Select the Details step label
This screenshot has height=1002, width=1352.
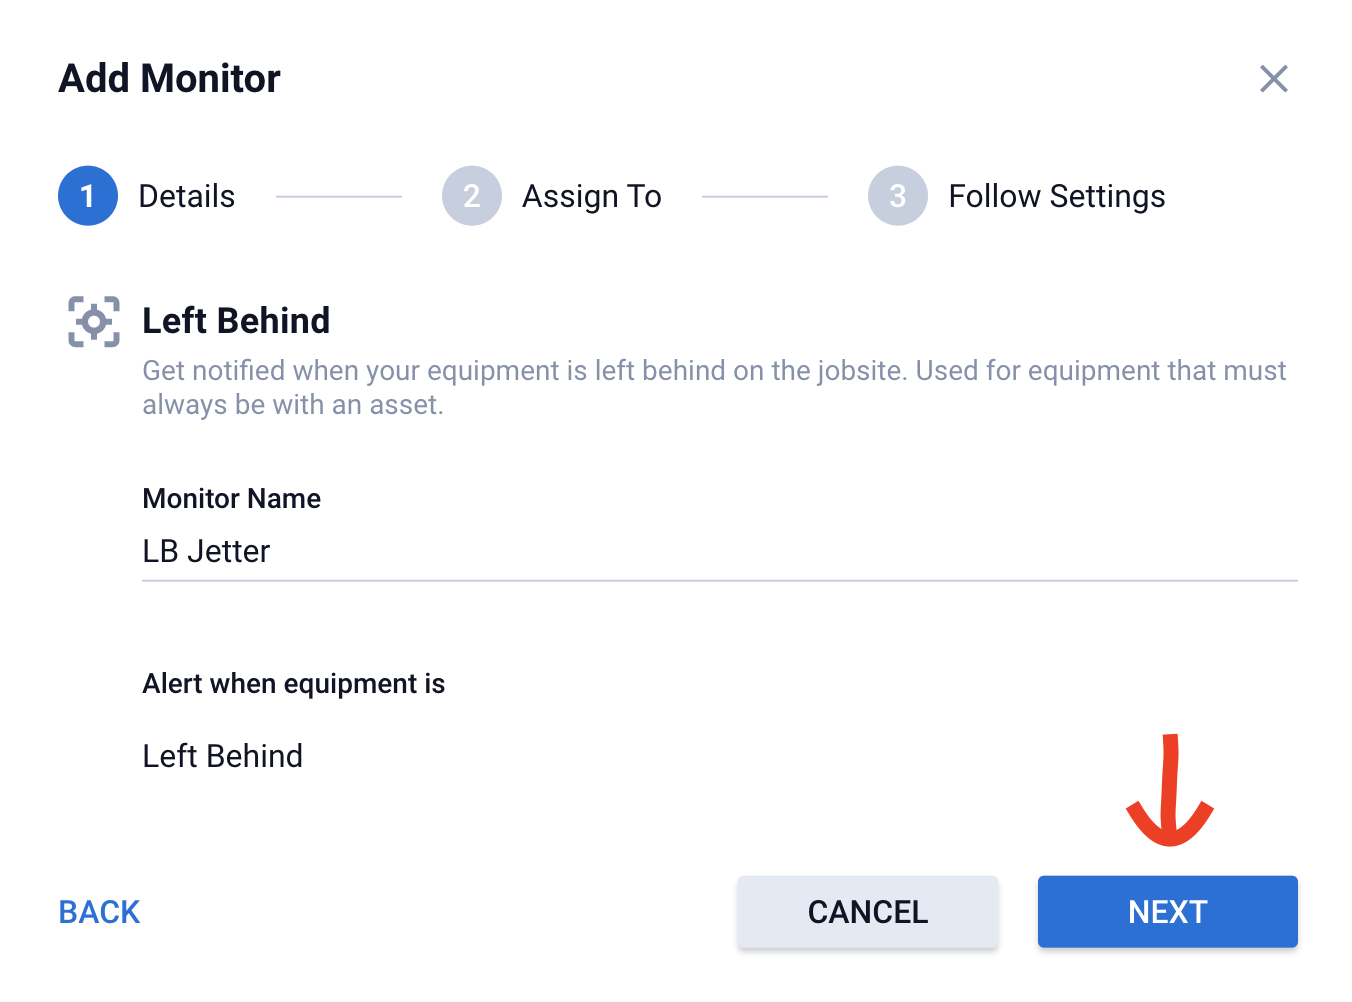click(187, 196)
